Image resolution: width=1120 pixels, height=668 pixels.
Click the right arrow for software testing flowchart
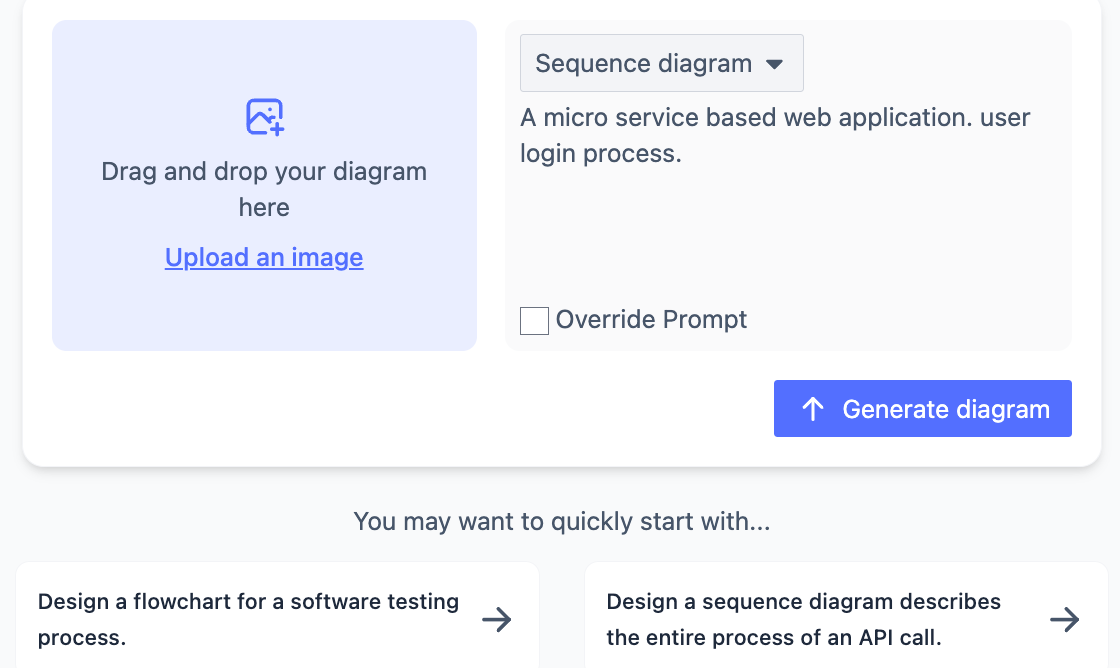[x=497, y=620]
